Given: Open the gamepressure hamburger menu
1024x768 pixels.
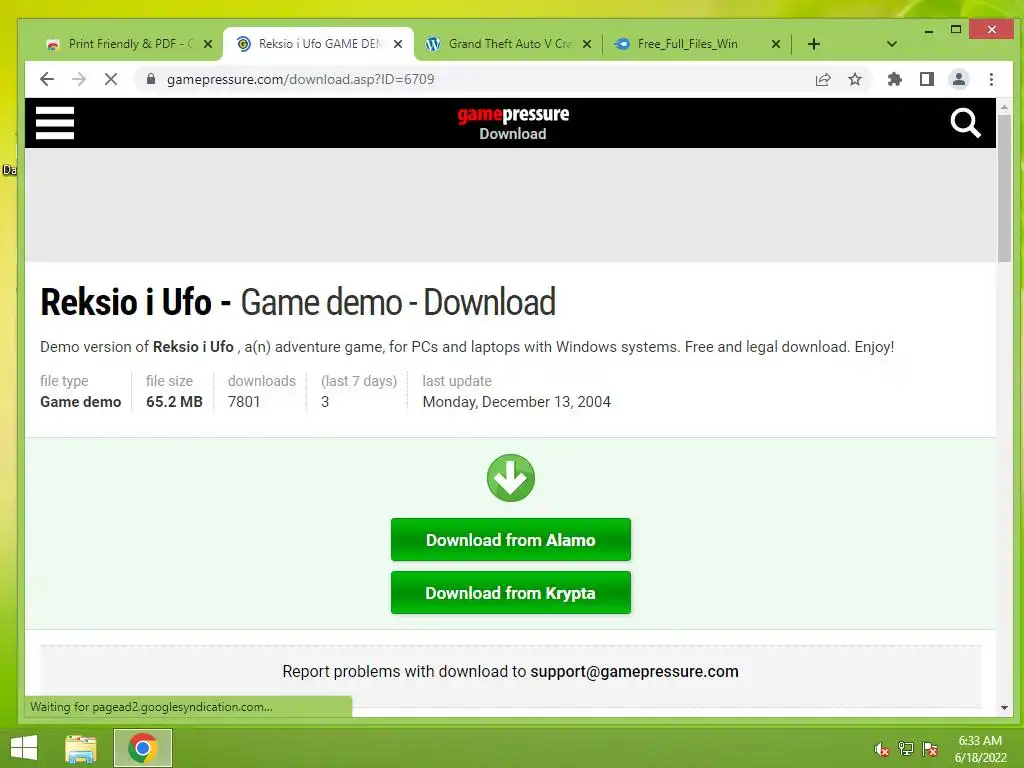Looking at the screenshot, I should [55, 123].
